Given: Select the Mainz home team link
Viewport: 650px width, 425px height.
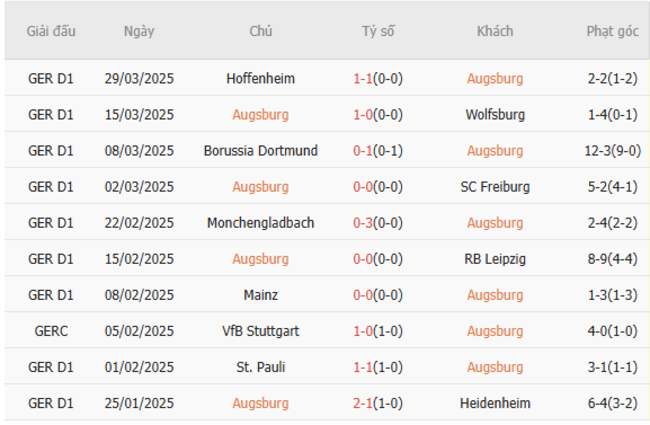Looking at the screenshot, I should tap(260, 294).
